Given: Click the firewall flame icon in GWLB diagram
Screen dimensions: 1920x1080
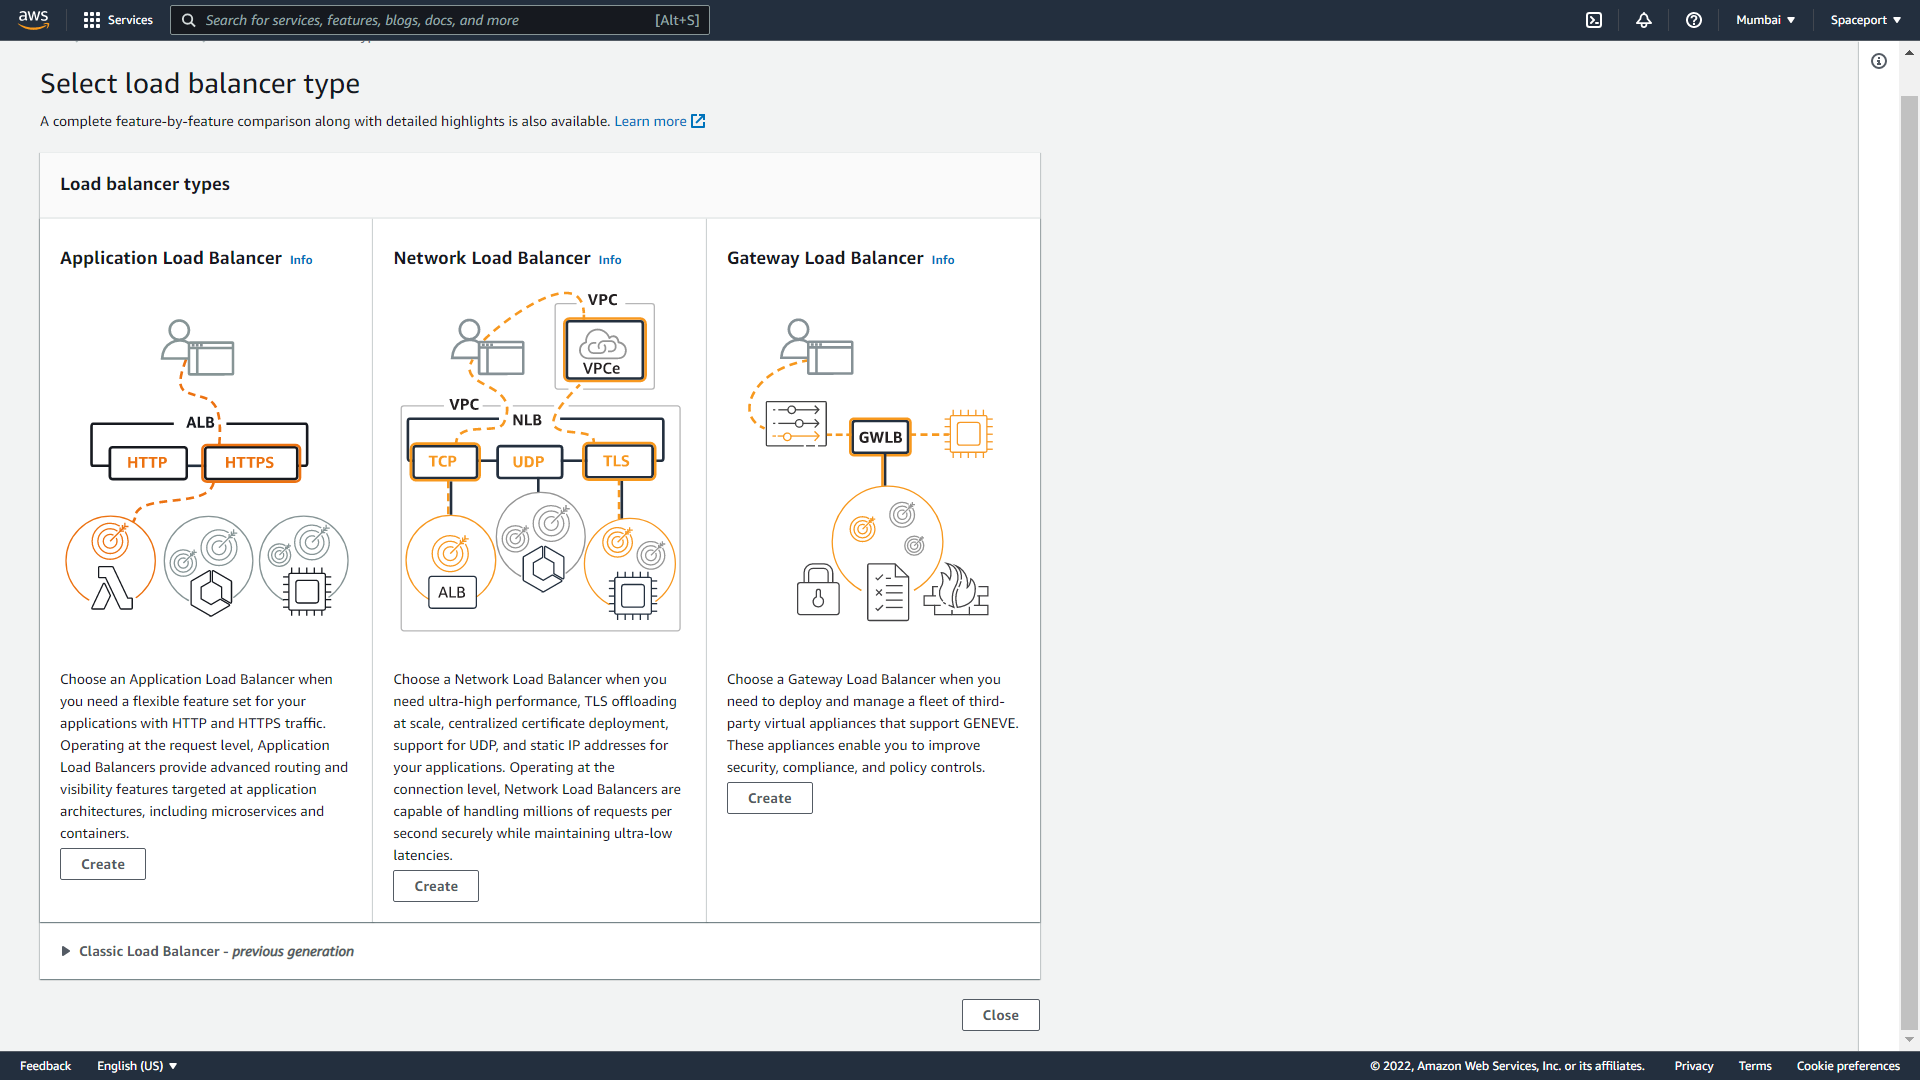Looking at the screenshot, I should [957, 588].
